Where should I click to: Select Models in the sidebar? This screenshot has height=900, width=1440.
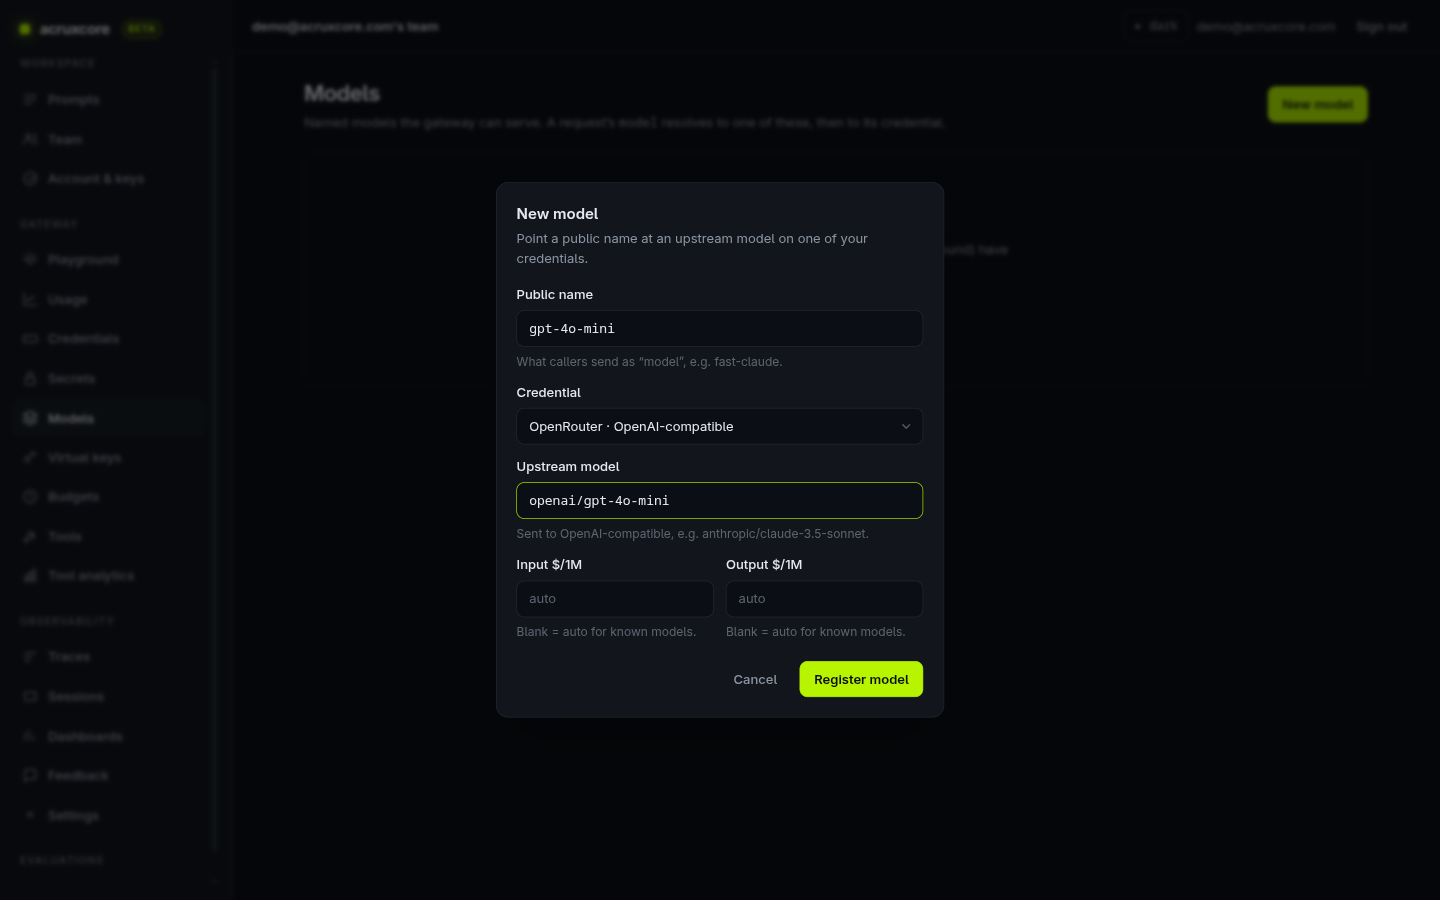[x=110, y=418]
